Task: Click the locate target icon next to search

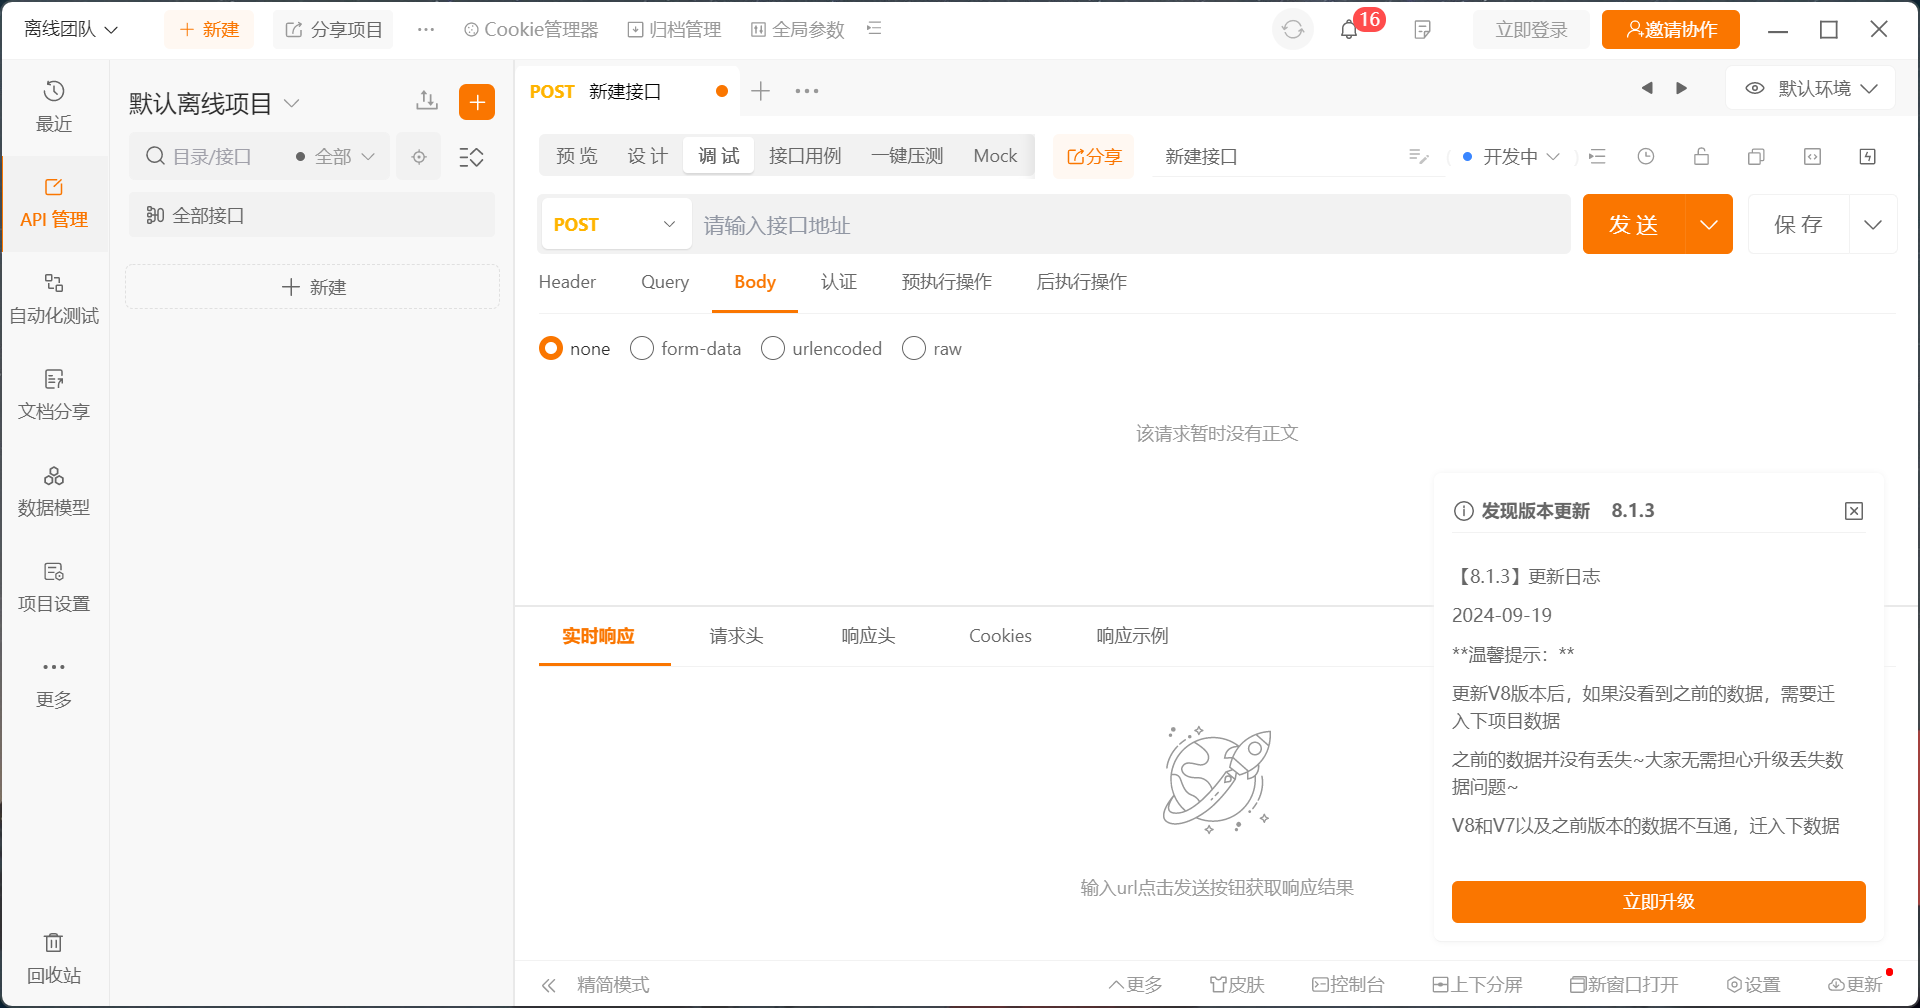Action: (x=419, y=157)
